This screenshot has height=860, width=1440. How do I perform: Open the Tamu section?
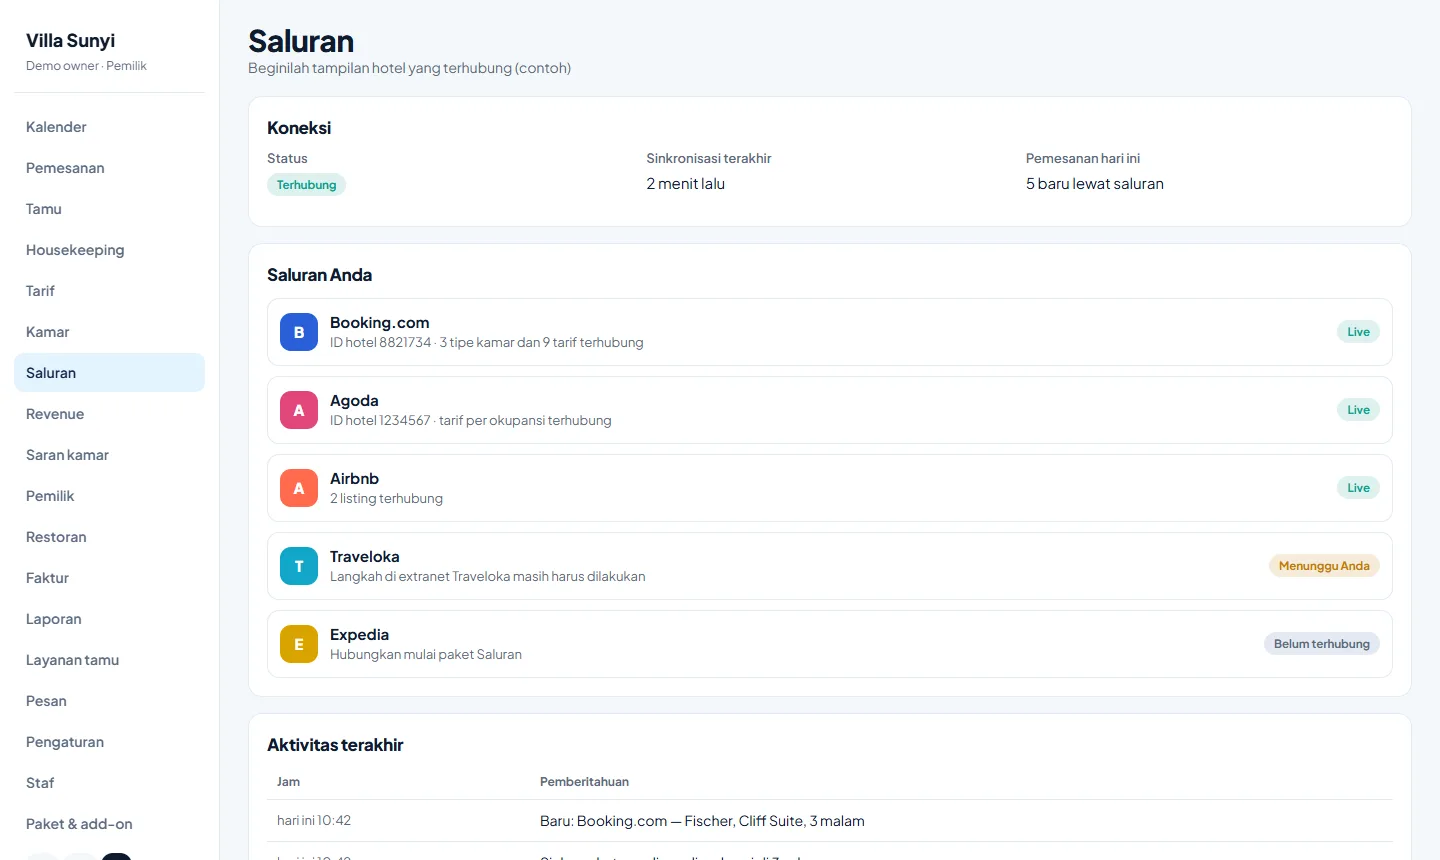109,209
